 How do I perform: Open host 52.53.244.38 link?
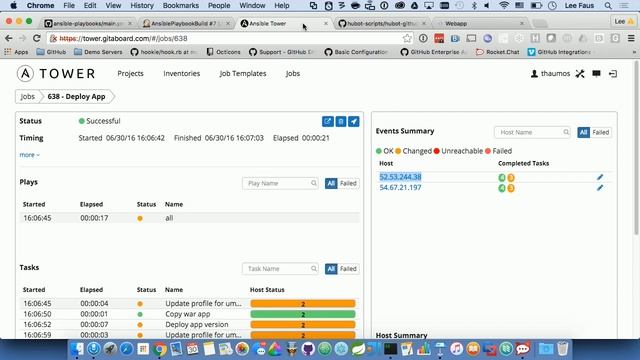tap(400, 177)
